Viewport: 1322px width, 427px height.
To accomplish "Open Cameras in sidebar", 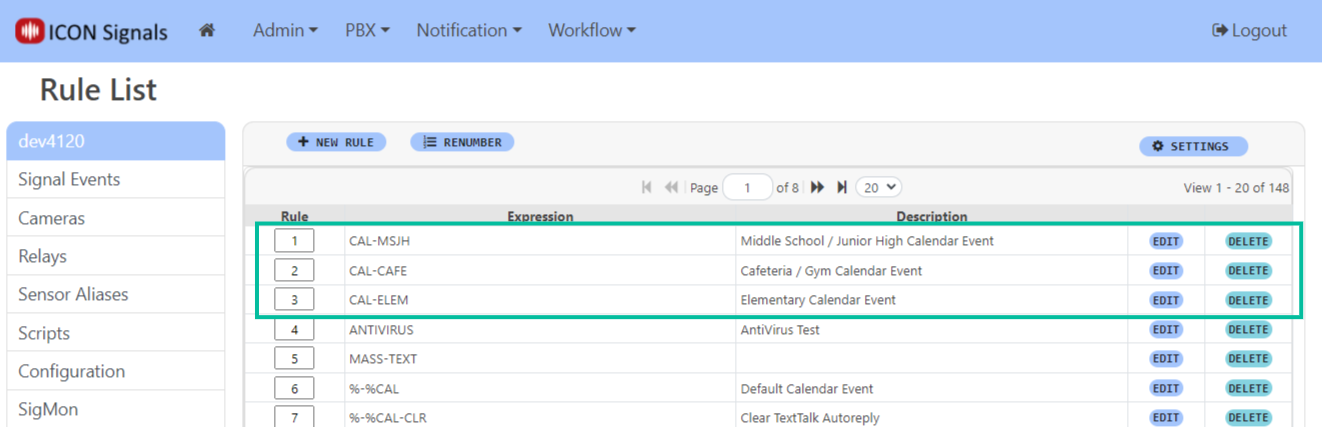I will coord(116,218).
